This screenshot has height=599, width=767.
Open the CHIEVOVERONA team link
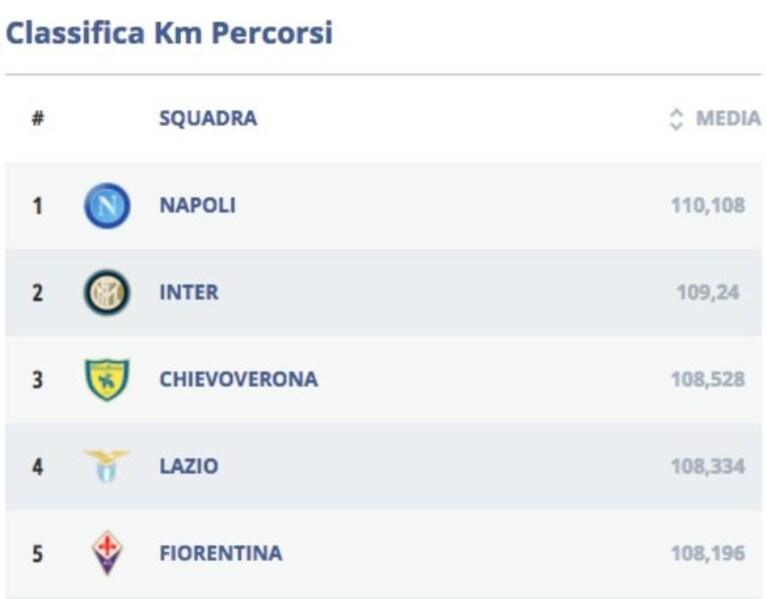(239, 379)
